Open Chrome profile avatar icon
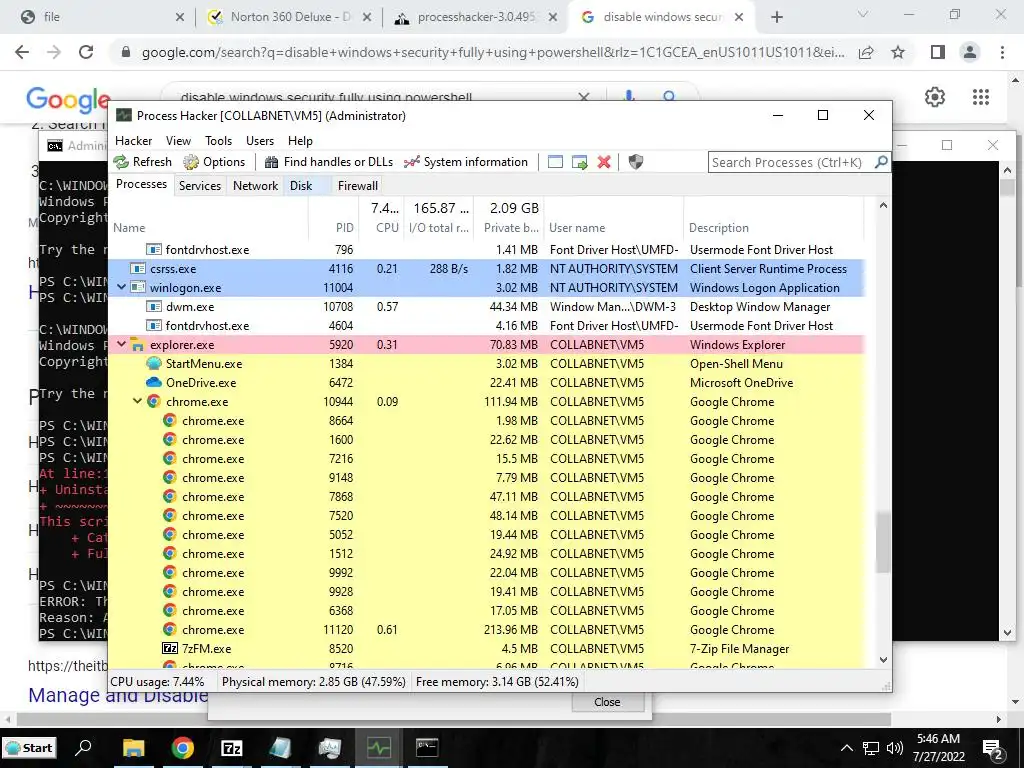 coord(970,52)
